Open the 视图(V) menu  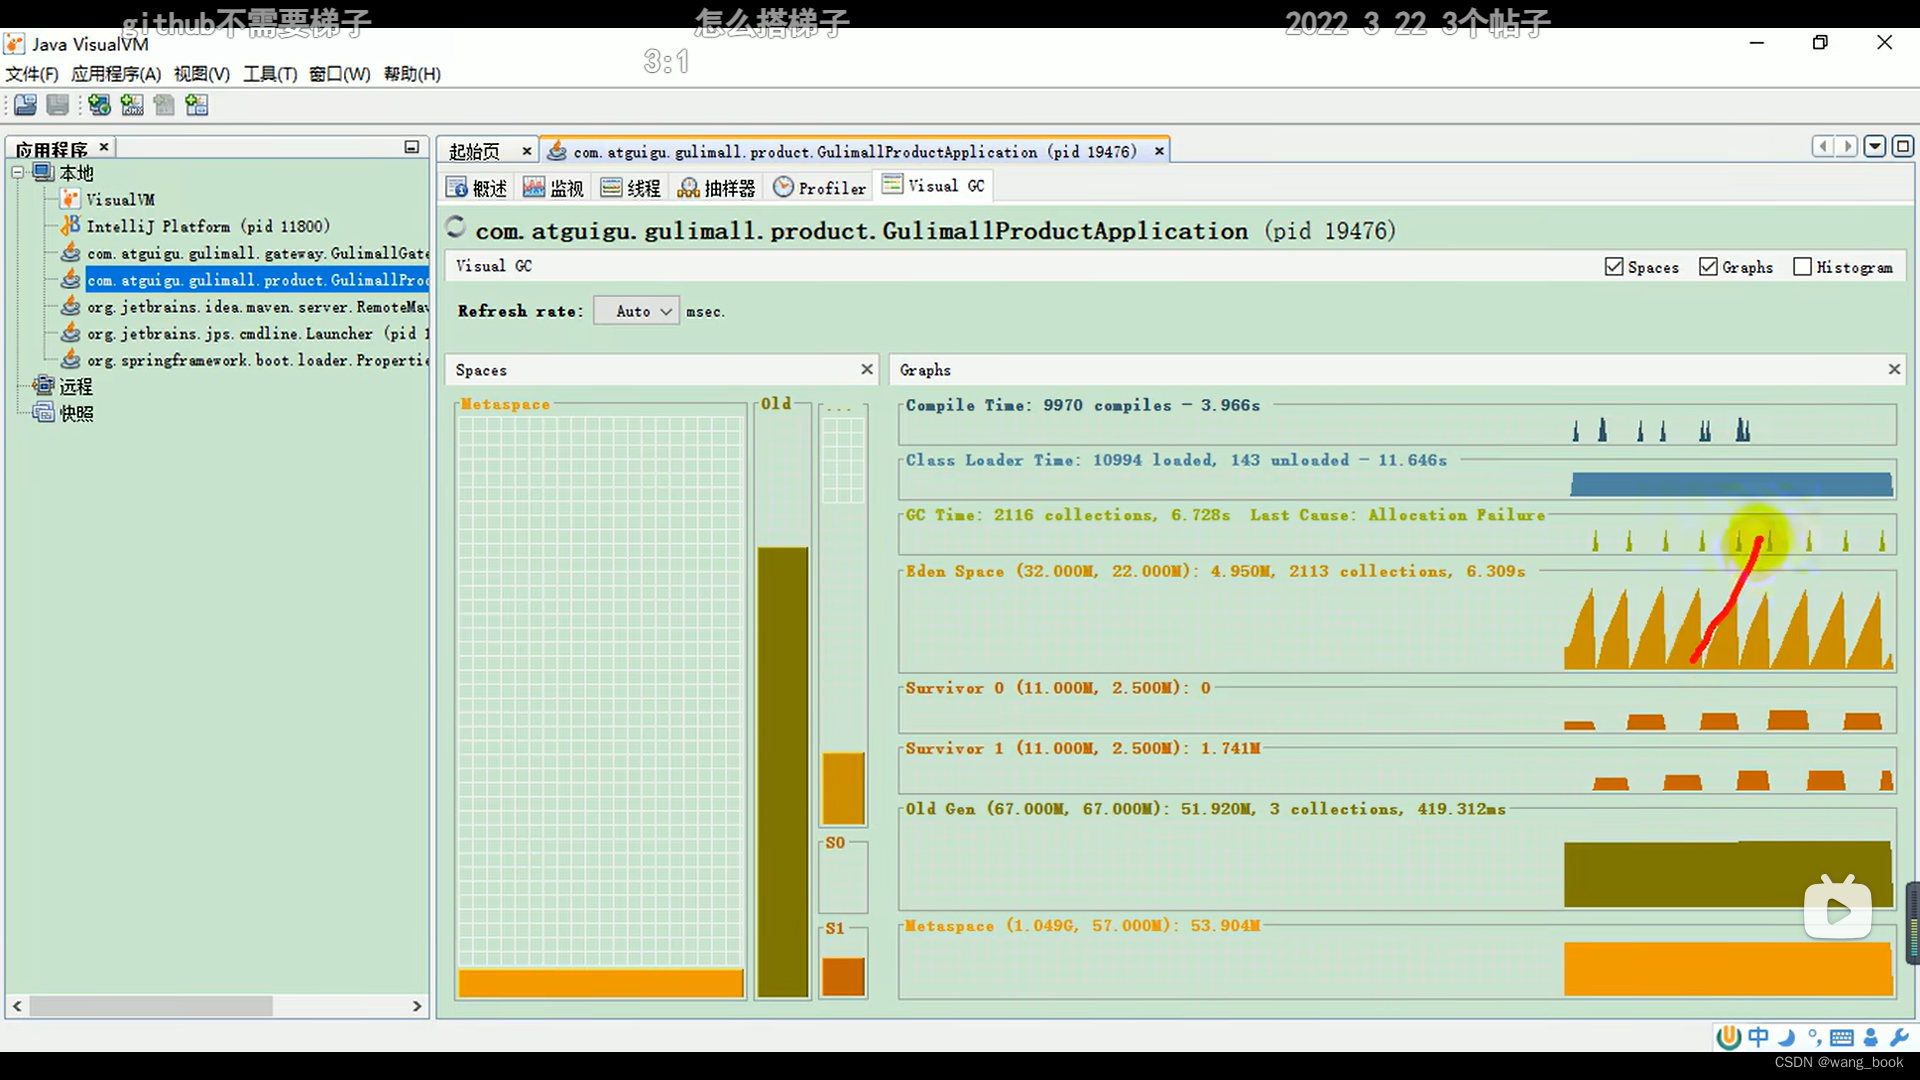click(x=202, y=74)
